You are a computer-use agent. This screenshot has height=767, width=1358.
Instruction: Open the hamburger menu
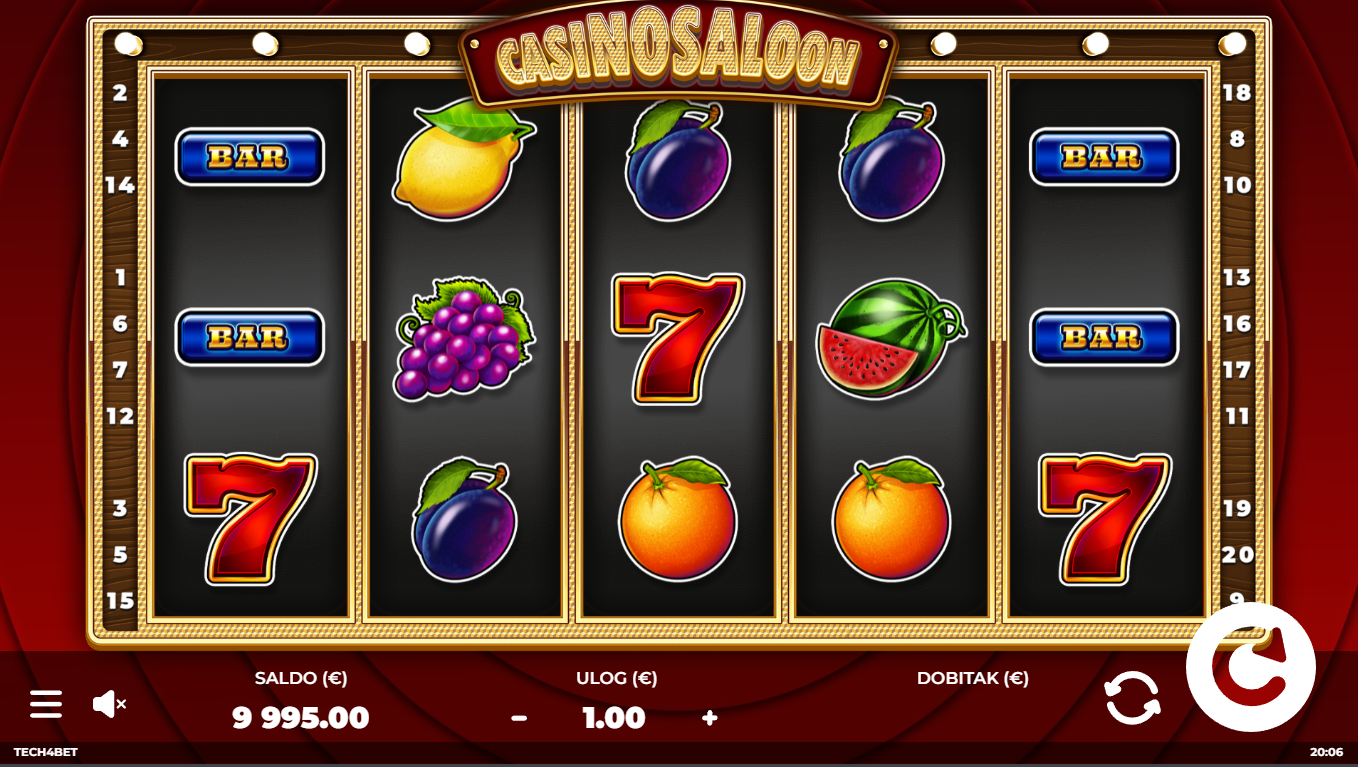[x=45, y=704]
